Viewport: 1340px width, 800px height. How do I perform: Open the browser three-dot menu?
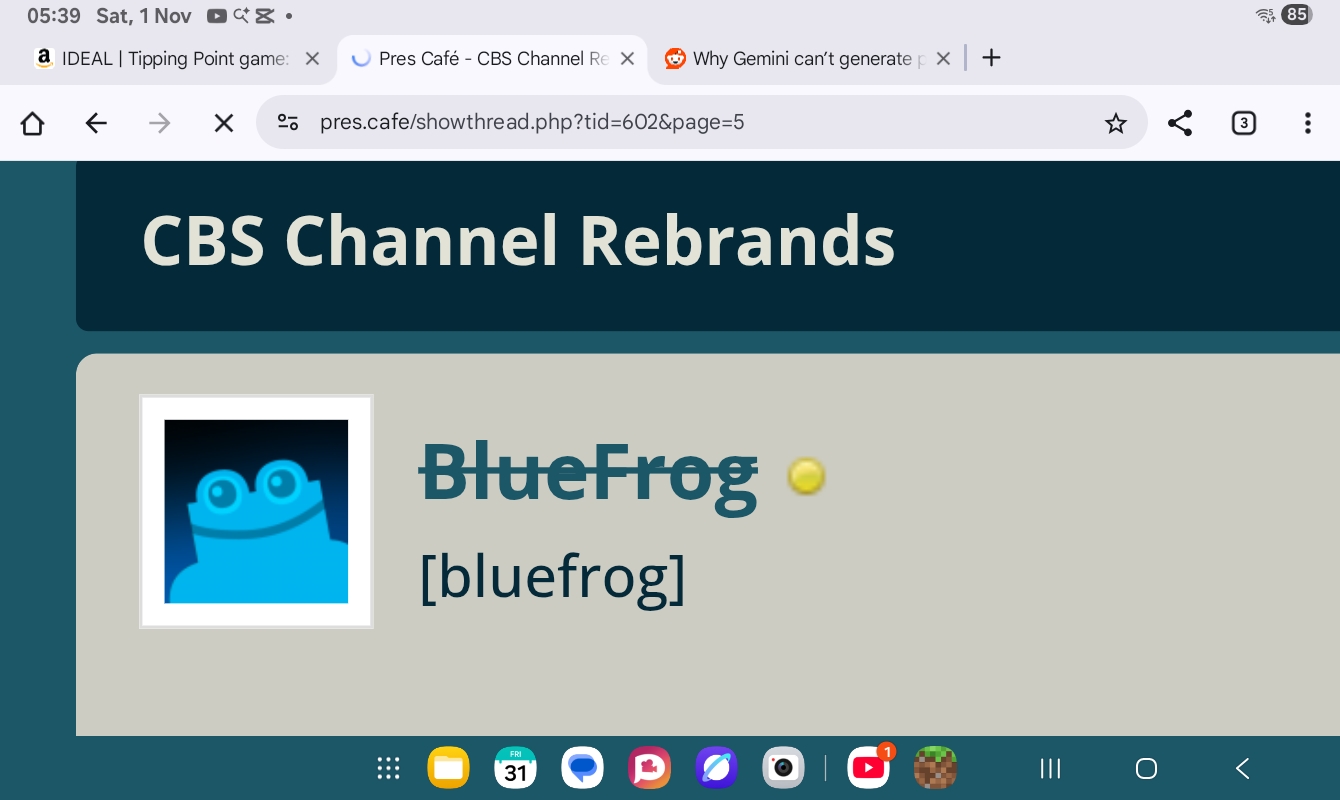pyautogui.click(x=1307, y=123)
